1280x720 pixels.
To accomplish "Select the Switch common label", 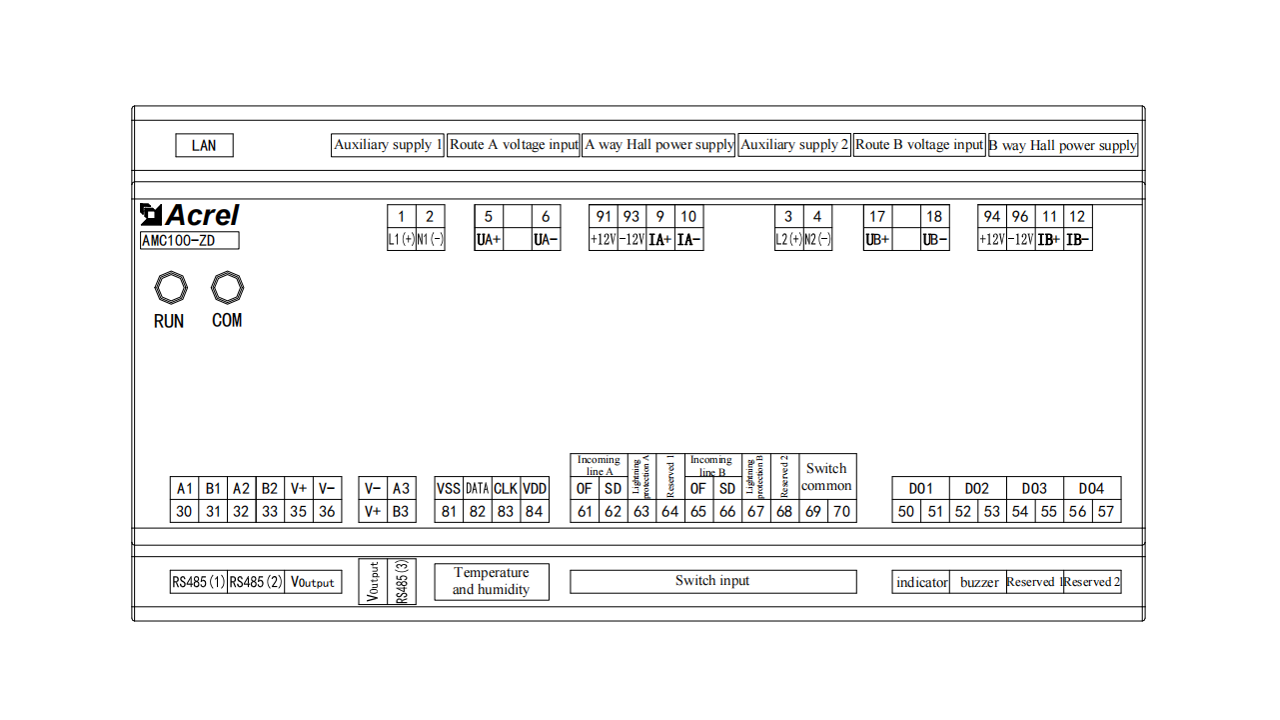I will coord(827,477).
